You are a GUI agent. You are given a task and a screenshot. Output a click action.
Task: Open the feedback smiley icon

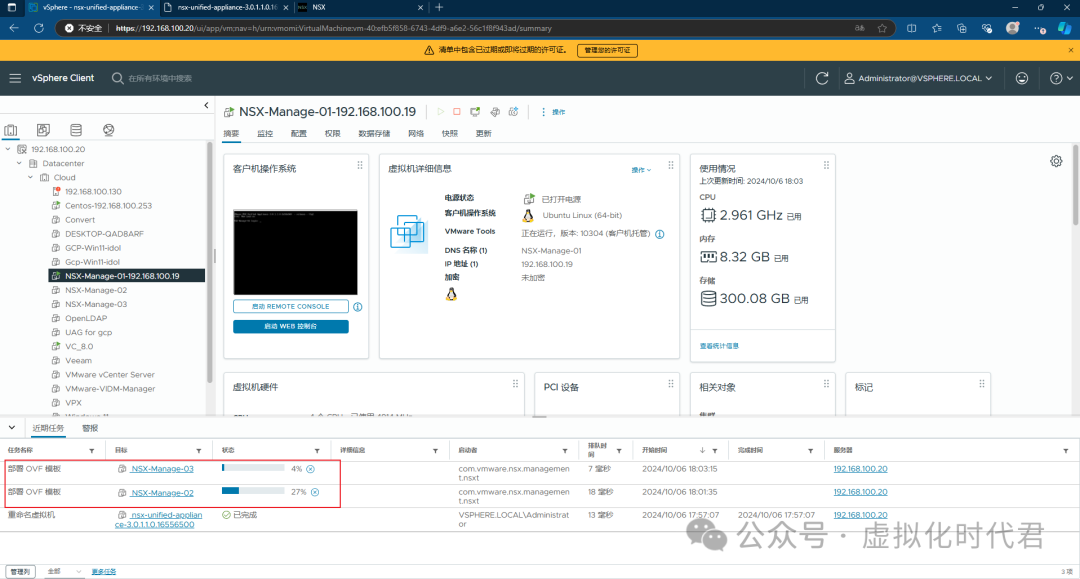(x=1021, y=78)
